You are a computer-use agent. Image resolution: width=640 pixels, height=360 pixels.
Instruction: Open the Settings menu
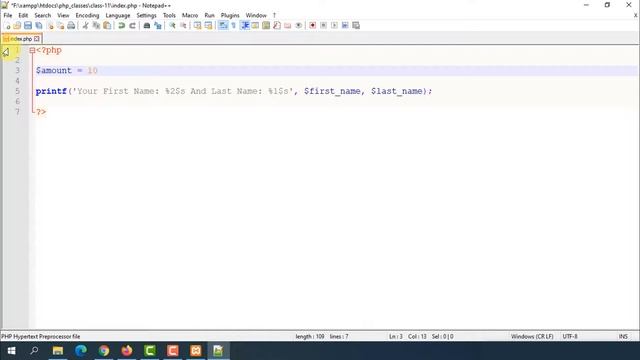(147, 16)
